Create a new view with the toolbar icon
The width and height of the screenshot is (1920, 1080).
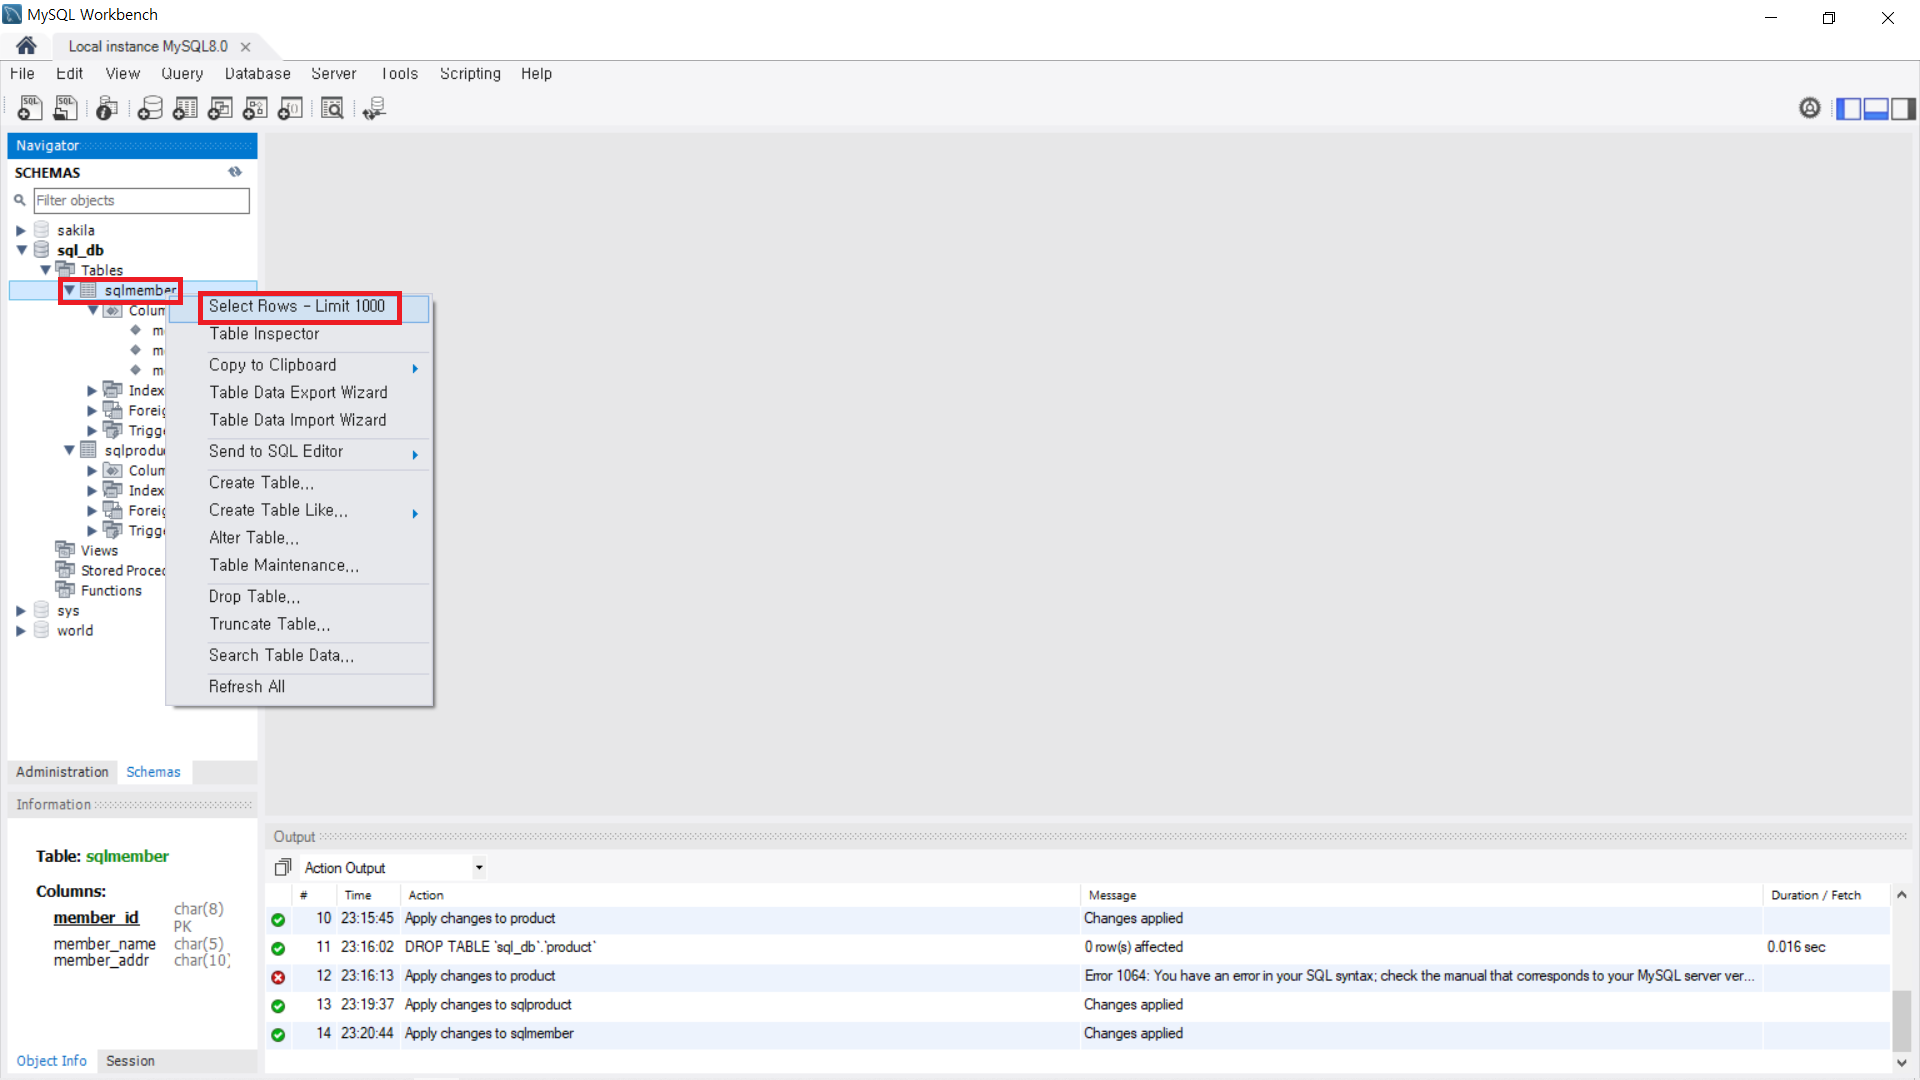220,108
